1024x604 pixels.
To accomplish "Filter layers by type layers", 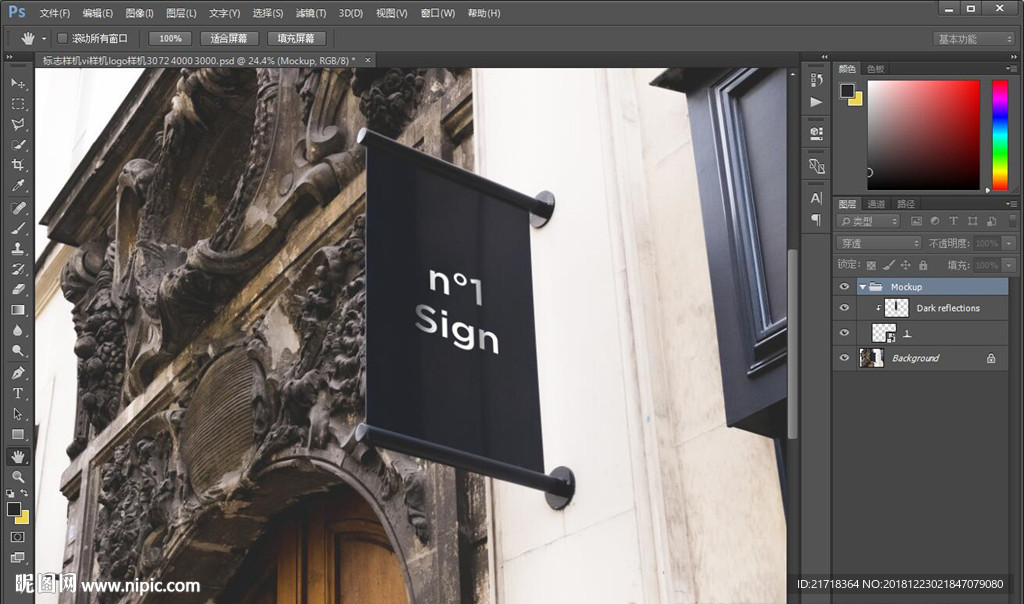I will (953, 221).
